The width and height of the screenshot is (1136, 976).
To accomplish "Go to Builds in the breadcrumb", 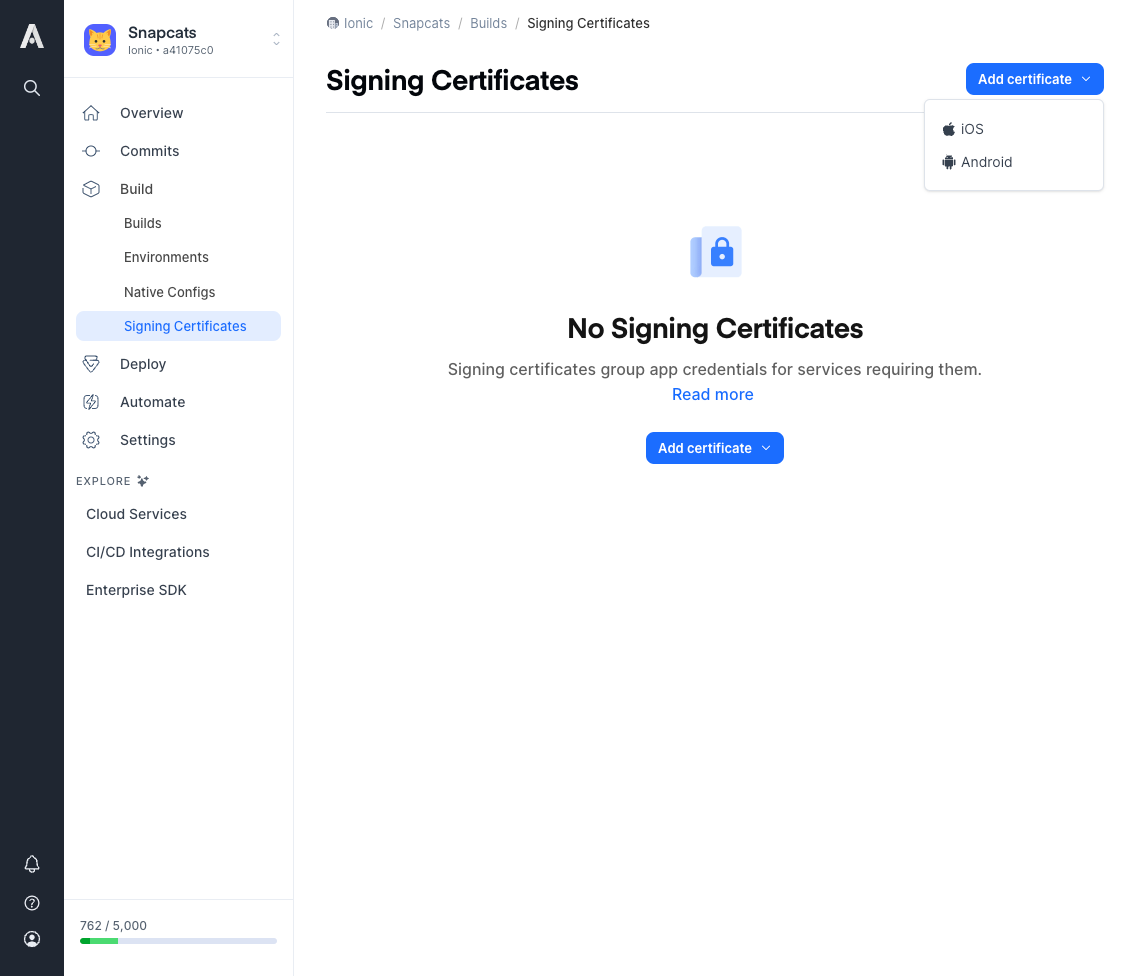I will coord(488,23).
